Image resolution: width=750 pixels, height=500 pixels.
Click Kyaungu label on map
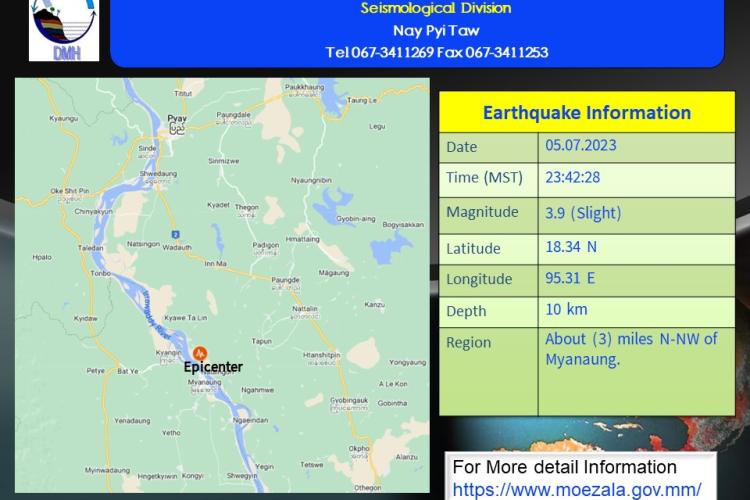(x=64, y=118)
